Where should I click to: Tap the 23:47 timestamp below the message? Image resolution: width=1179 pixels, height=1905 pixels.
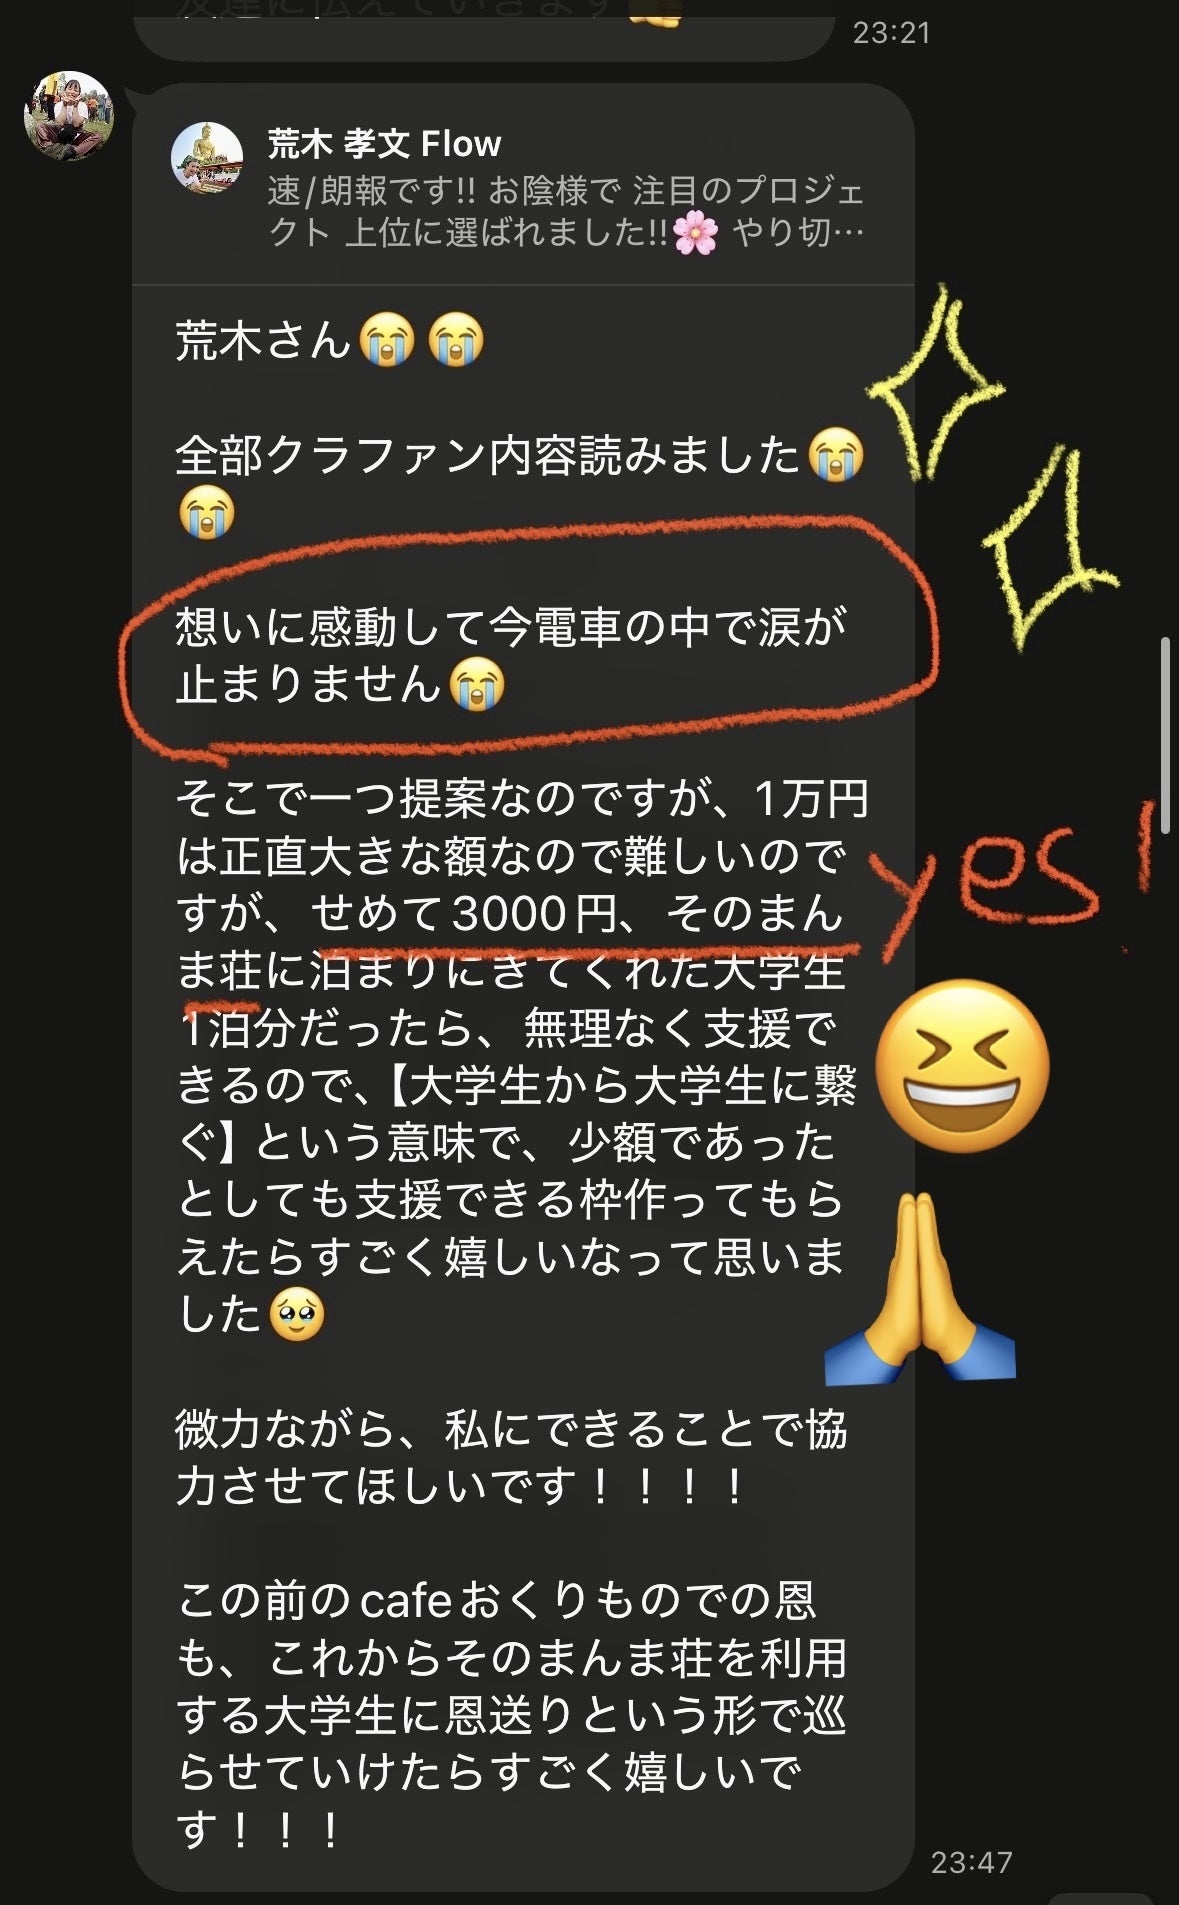tap(971, 1862)
